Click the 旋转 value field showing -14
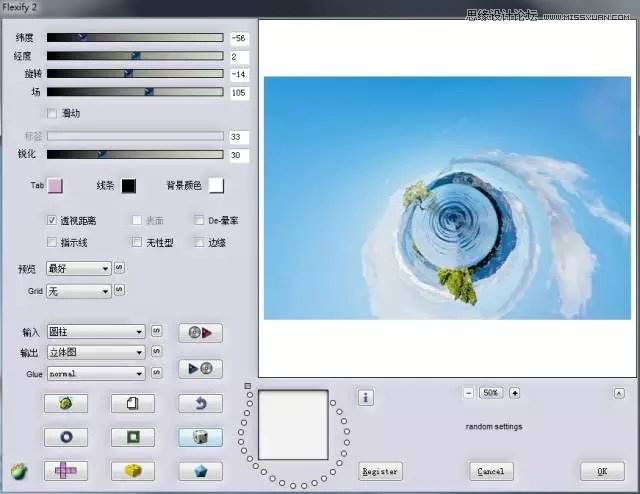 239,75
